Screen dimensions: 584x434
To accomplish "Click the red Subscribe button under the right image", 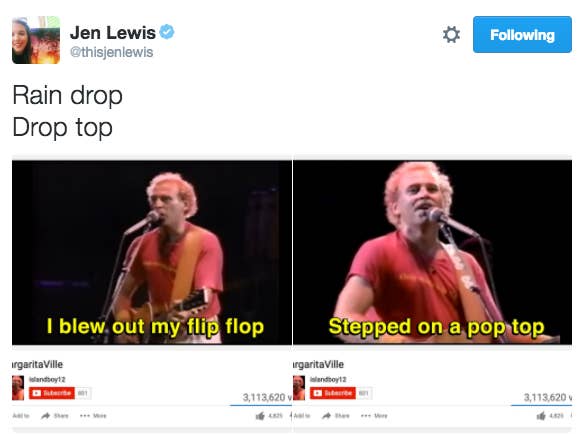I will tap(333, 393).
